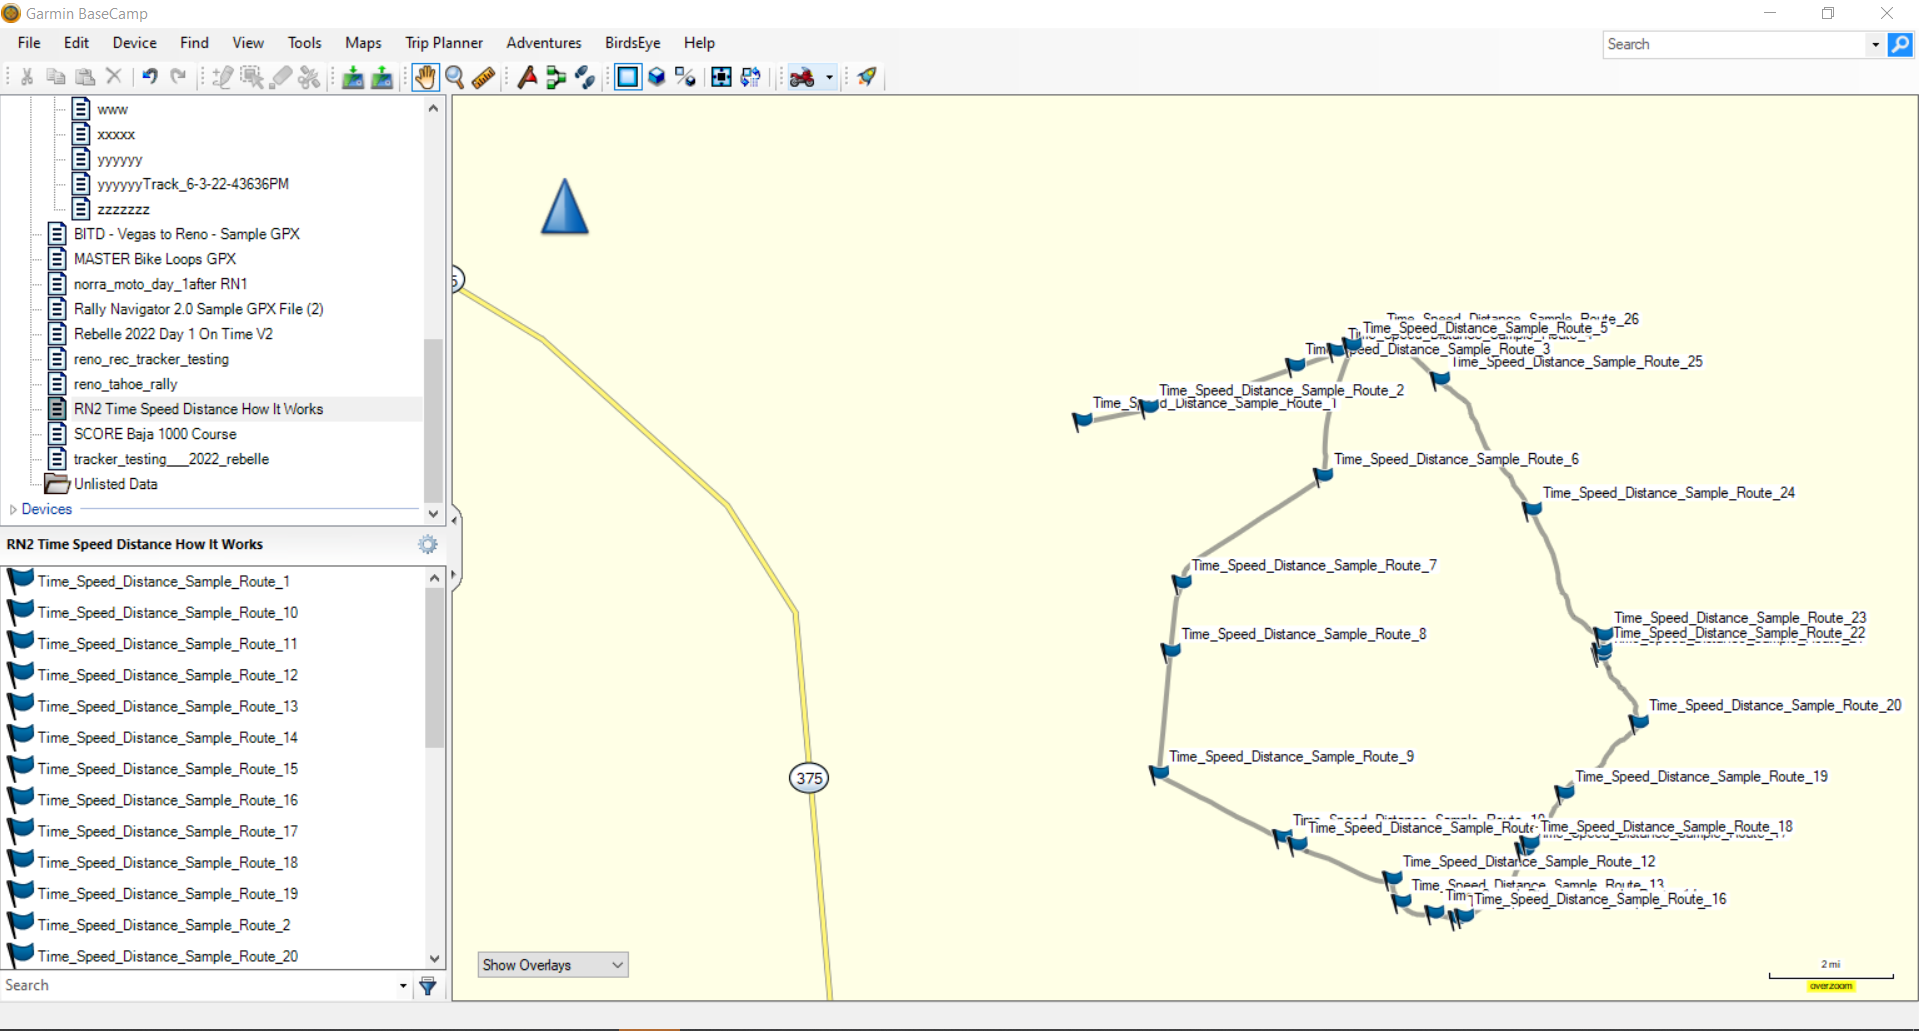Open the Trip Planner menu
Viewport: 1919px width, 1031px height.
[443, 43]
